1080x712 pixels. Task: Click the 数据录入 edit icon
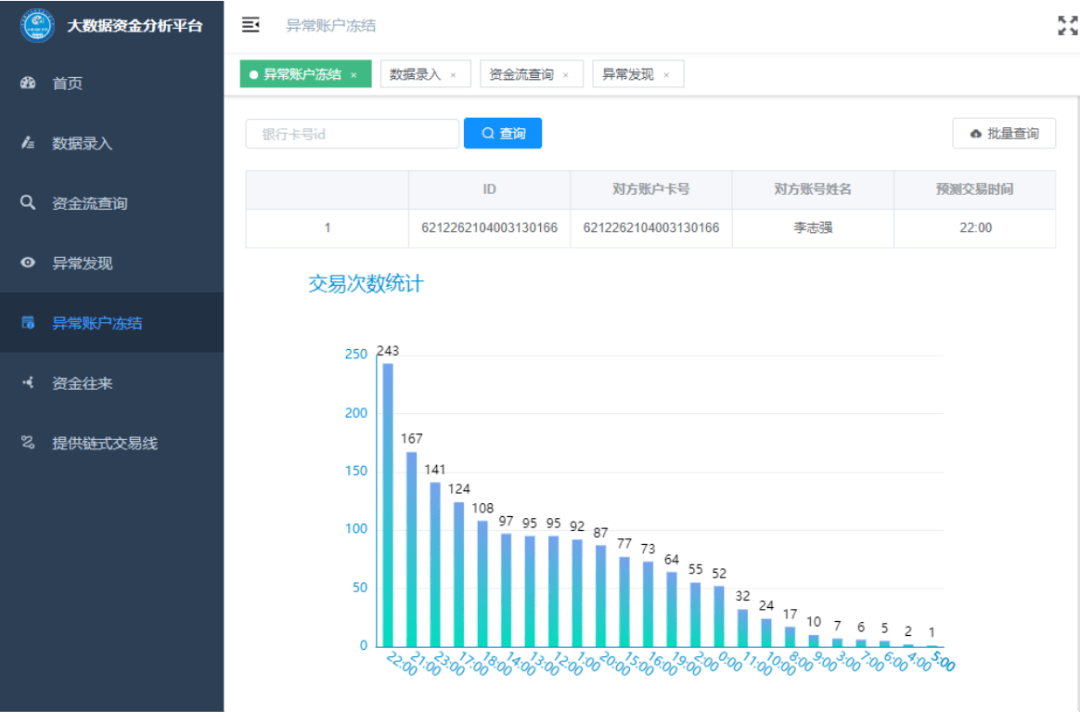[28, 143]
